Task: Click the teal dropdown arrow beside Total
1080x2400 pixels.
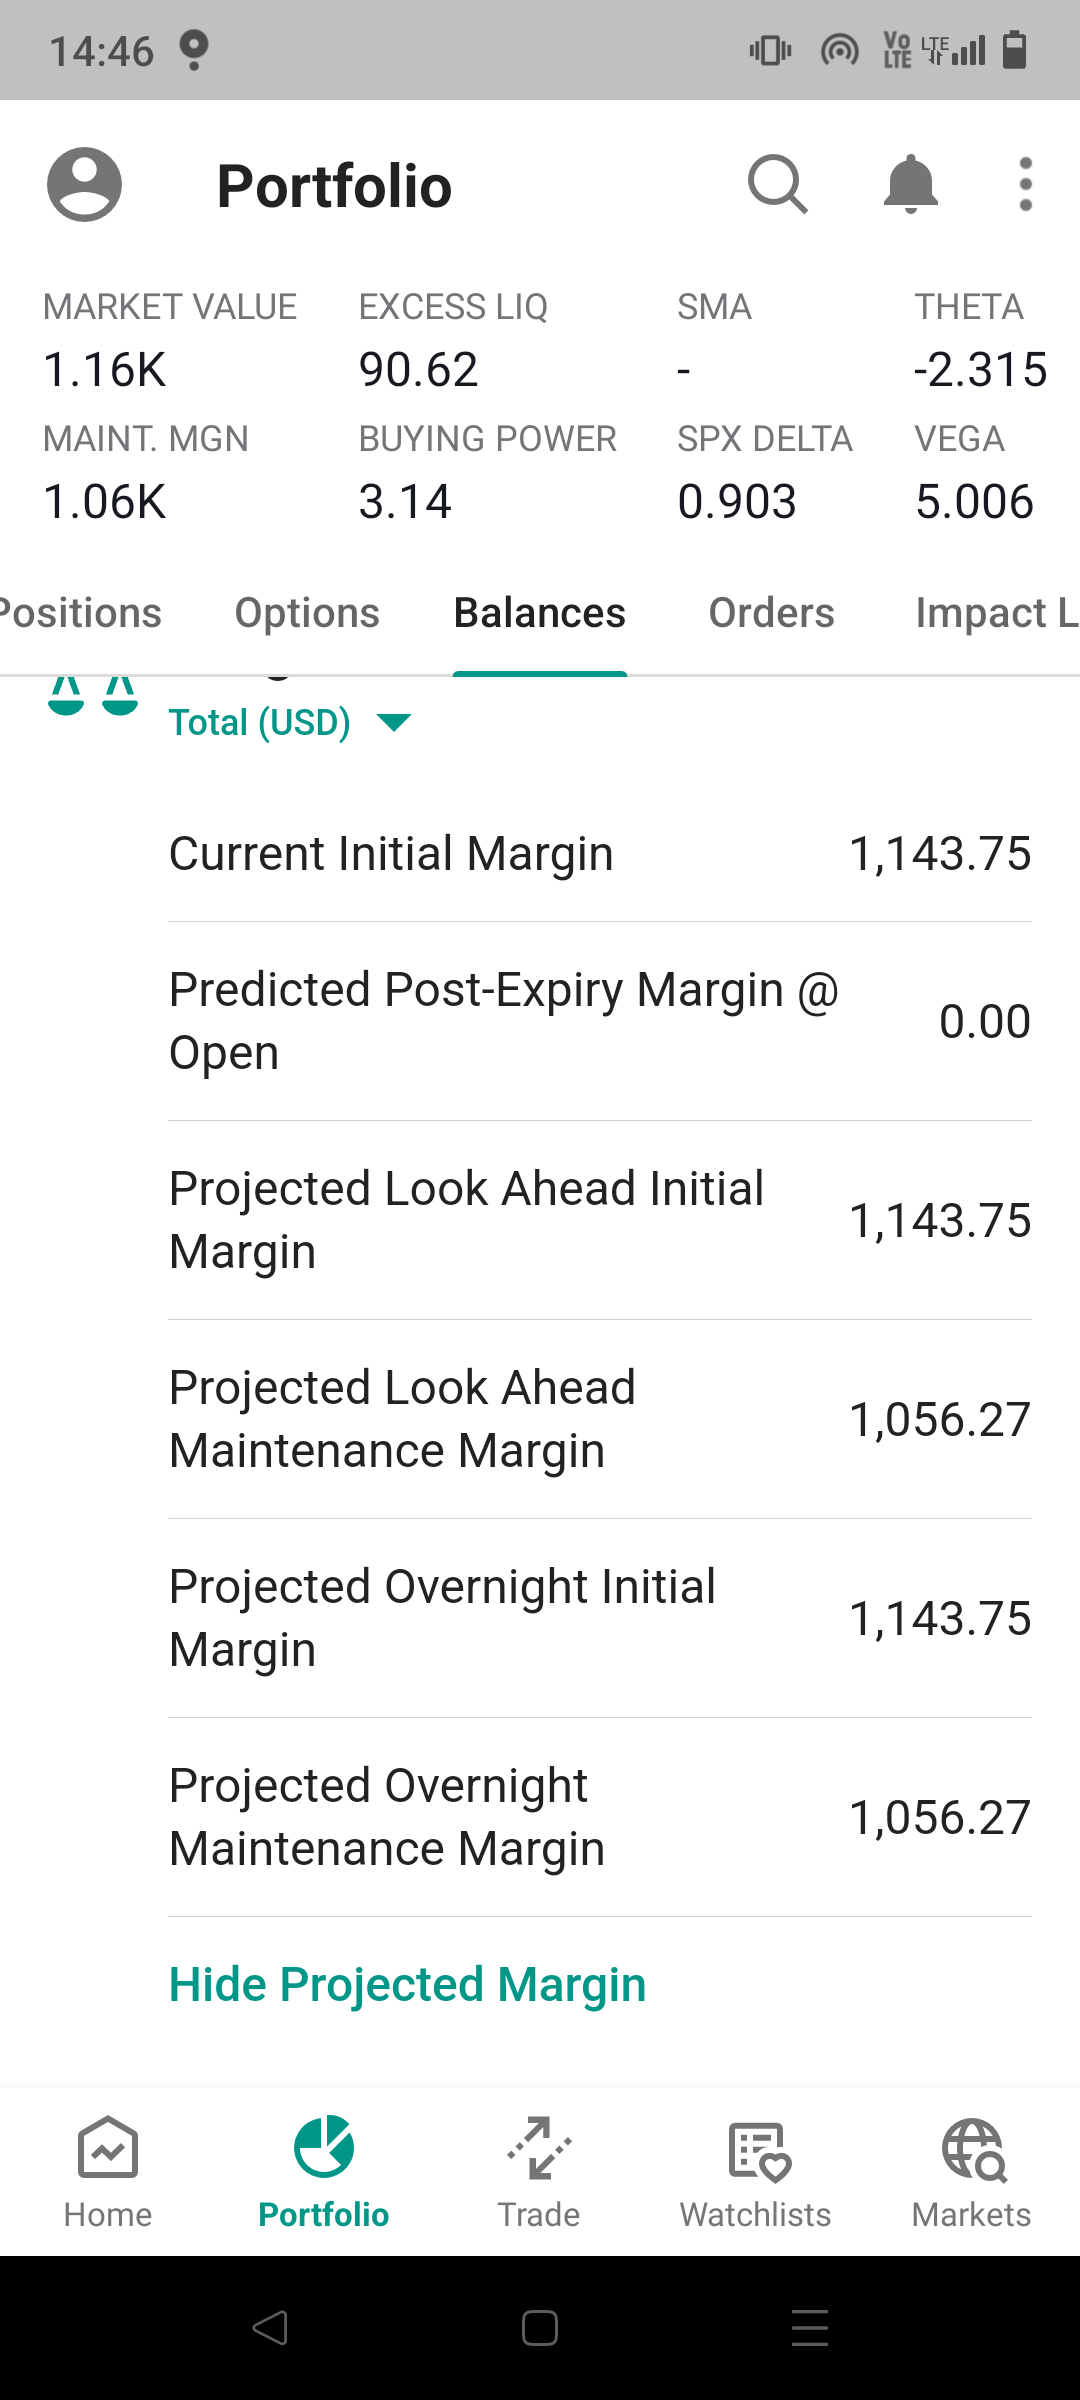Action: [x=394, y=722]
